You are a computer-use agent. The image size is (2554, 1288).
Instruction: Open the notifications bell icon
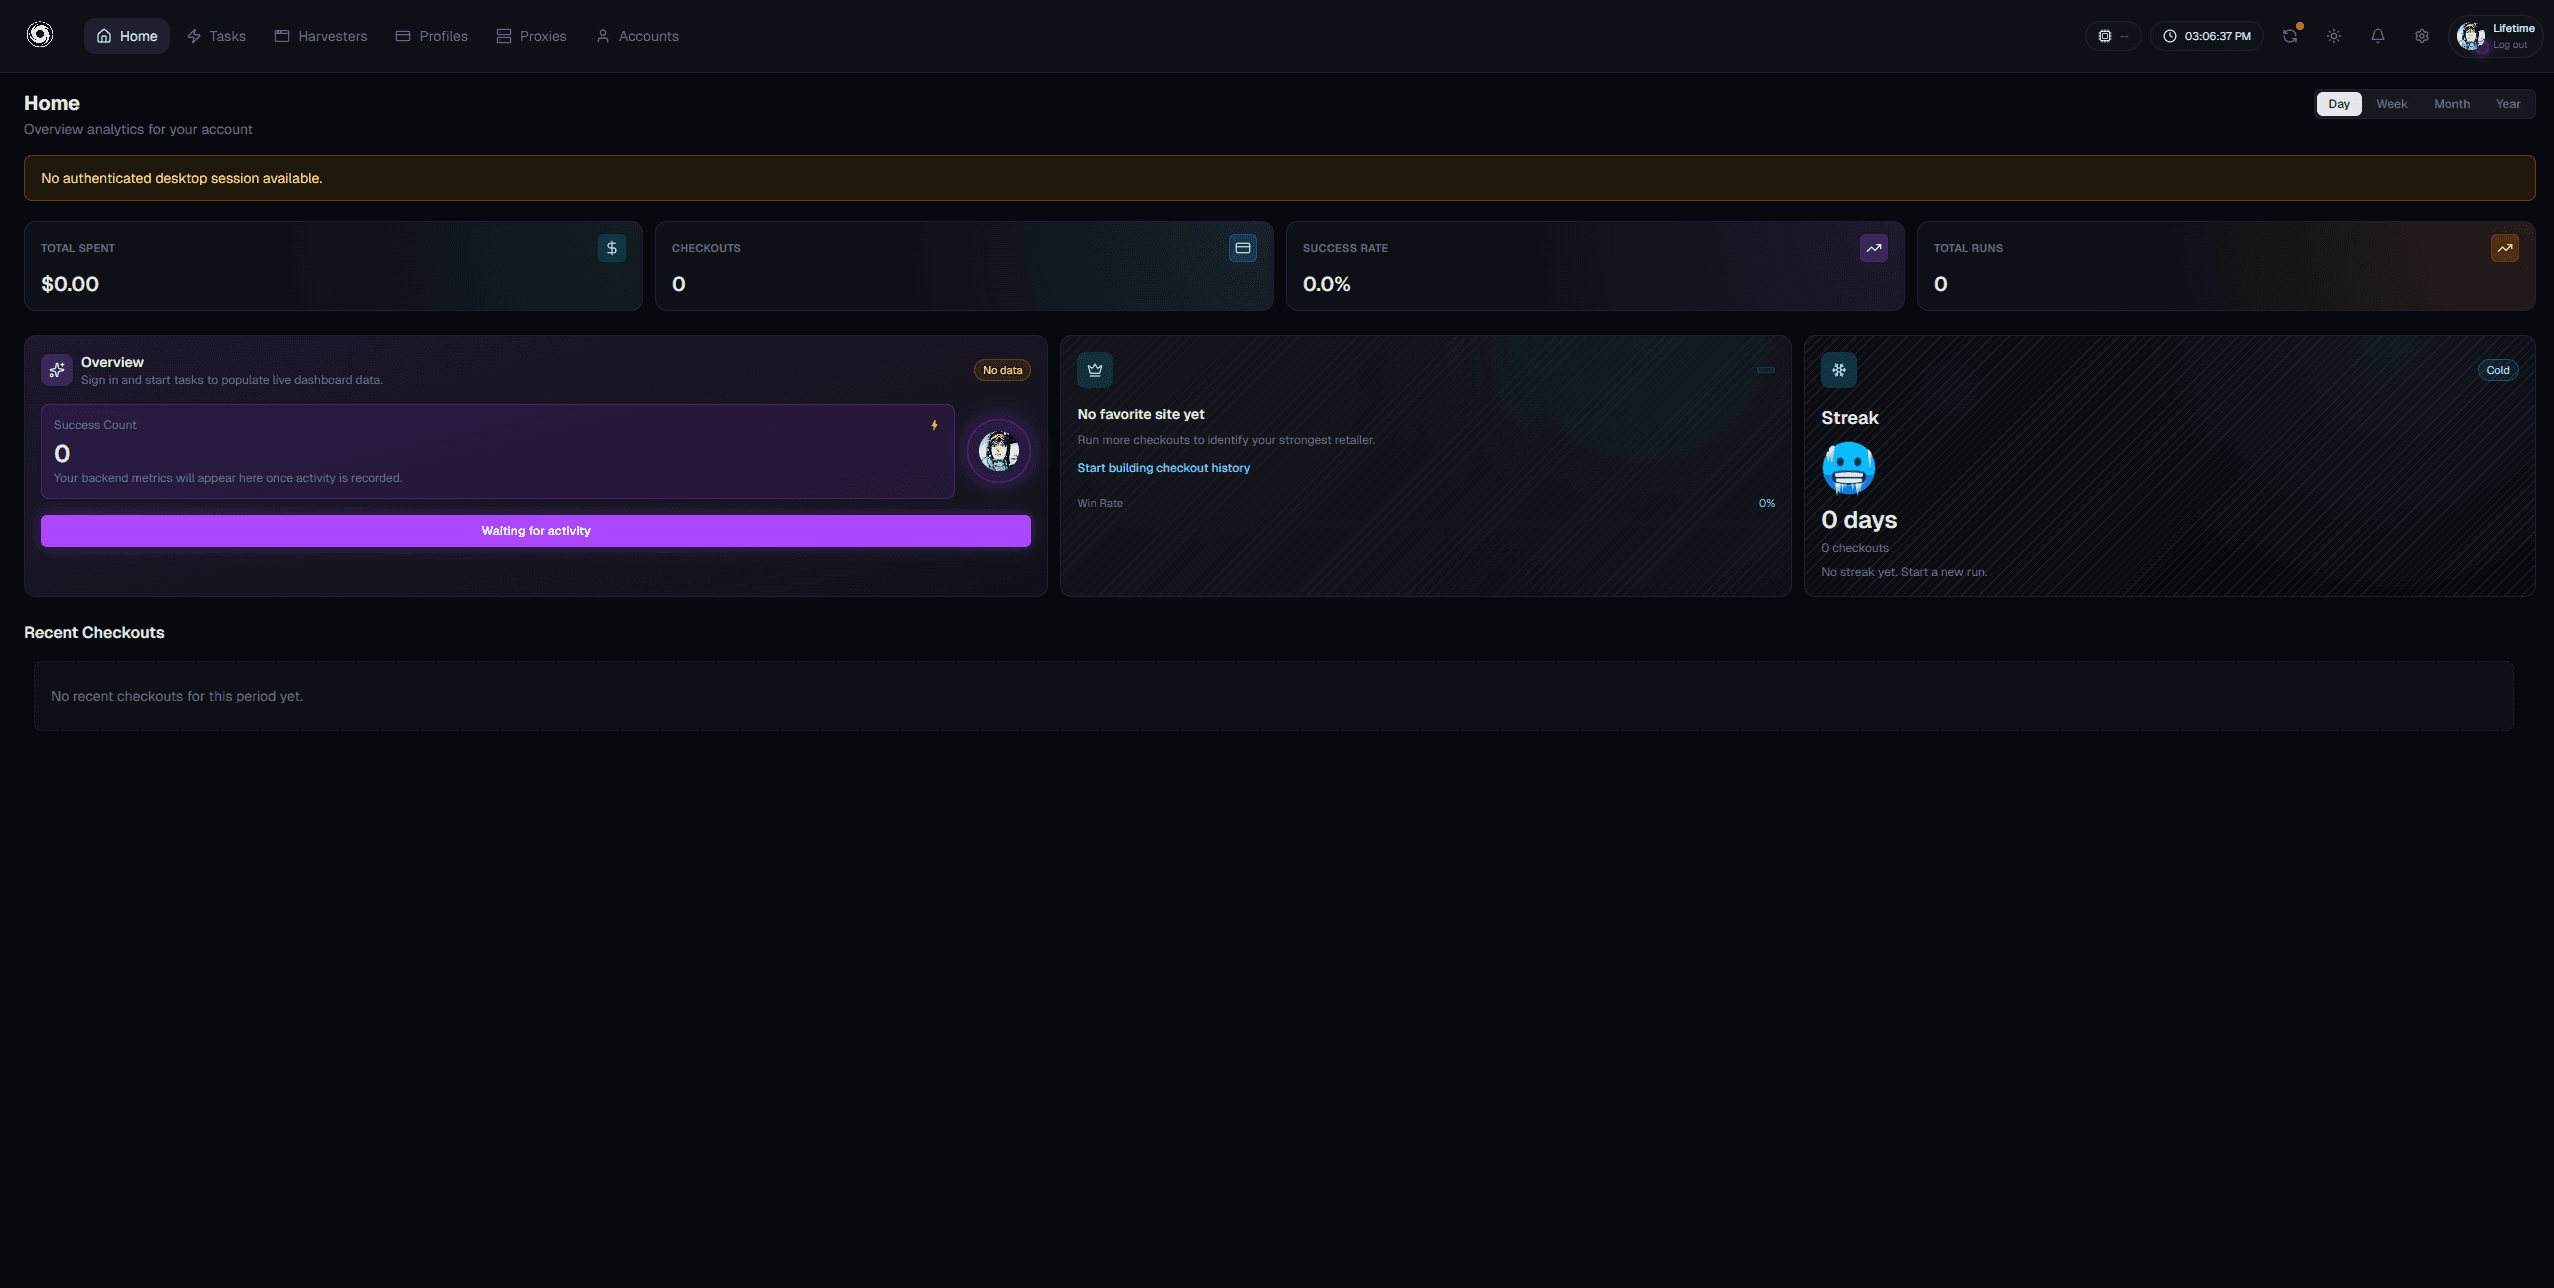click(x=2377, y=36)
